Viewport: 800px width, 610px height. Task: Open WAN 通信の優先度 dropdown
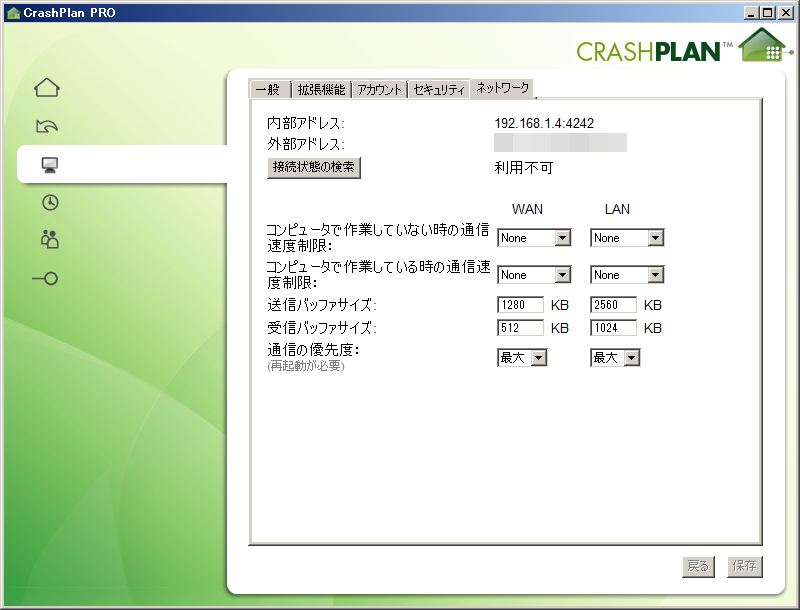(x=522, y=358)
